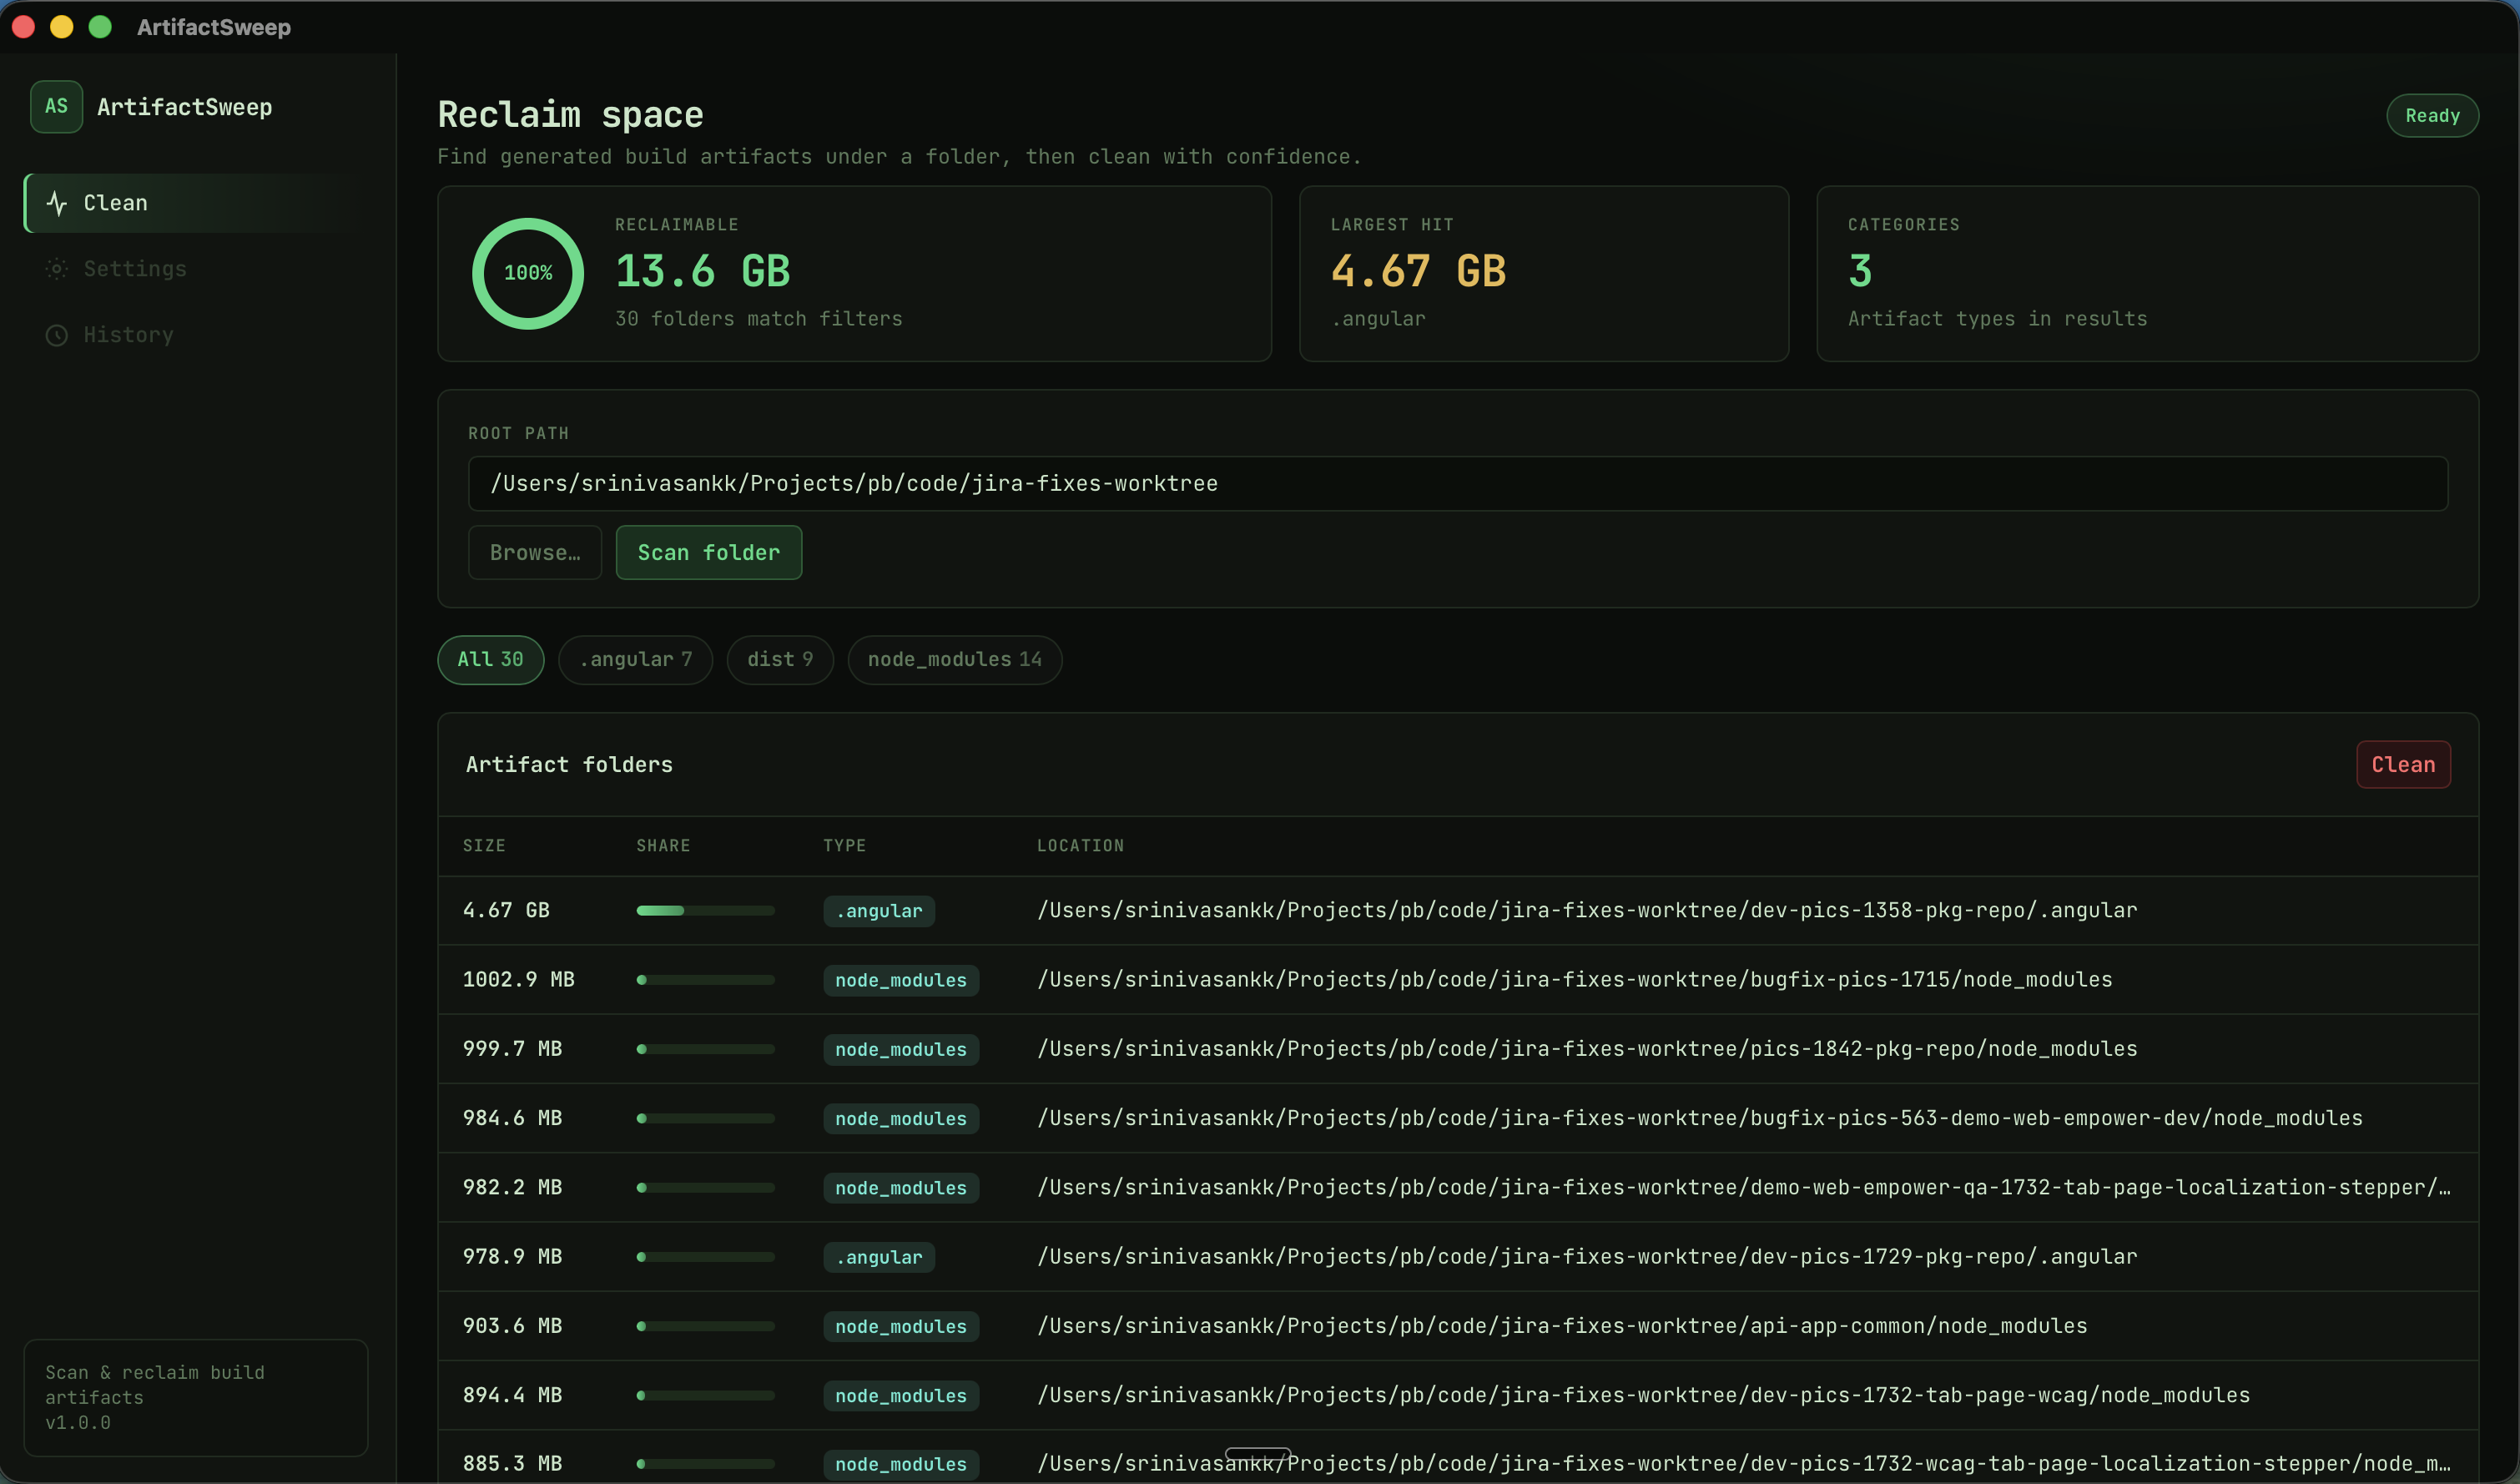Click the pics-1842-pkg-repo/node_modules location path
Viewport: 2520px width, 1484px height.
pos(1587,1049)
